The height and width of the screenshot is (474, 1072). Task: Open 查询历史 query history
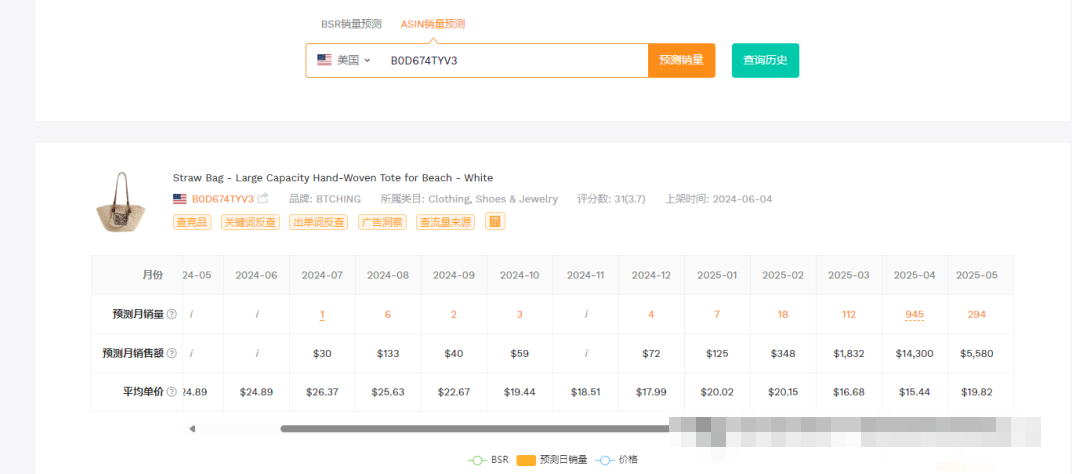pos(765,60)
